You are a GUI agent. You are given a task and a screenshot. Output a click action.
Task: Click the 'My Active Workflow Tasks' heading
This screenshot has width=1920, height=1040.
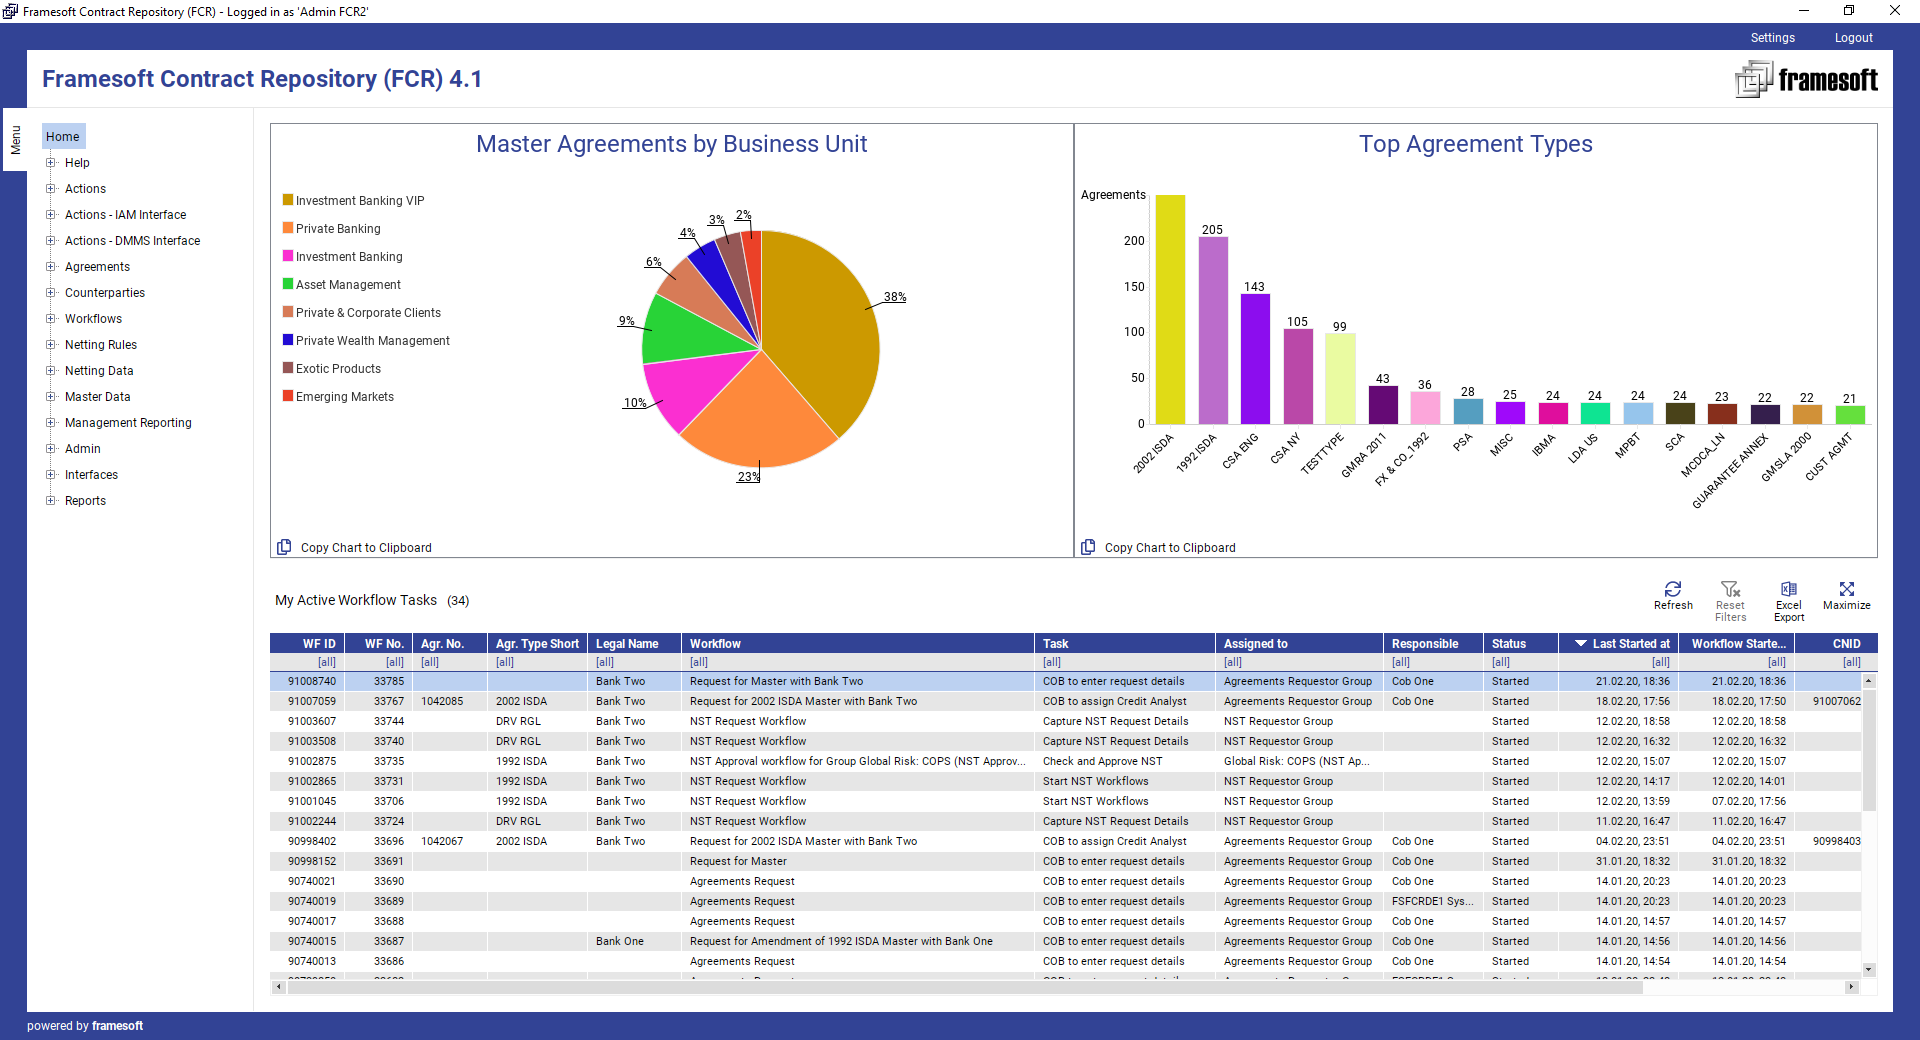356,600
